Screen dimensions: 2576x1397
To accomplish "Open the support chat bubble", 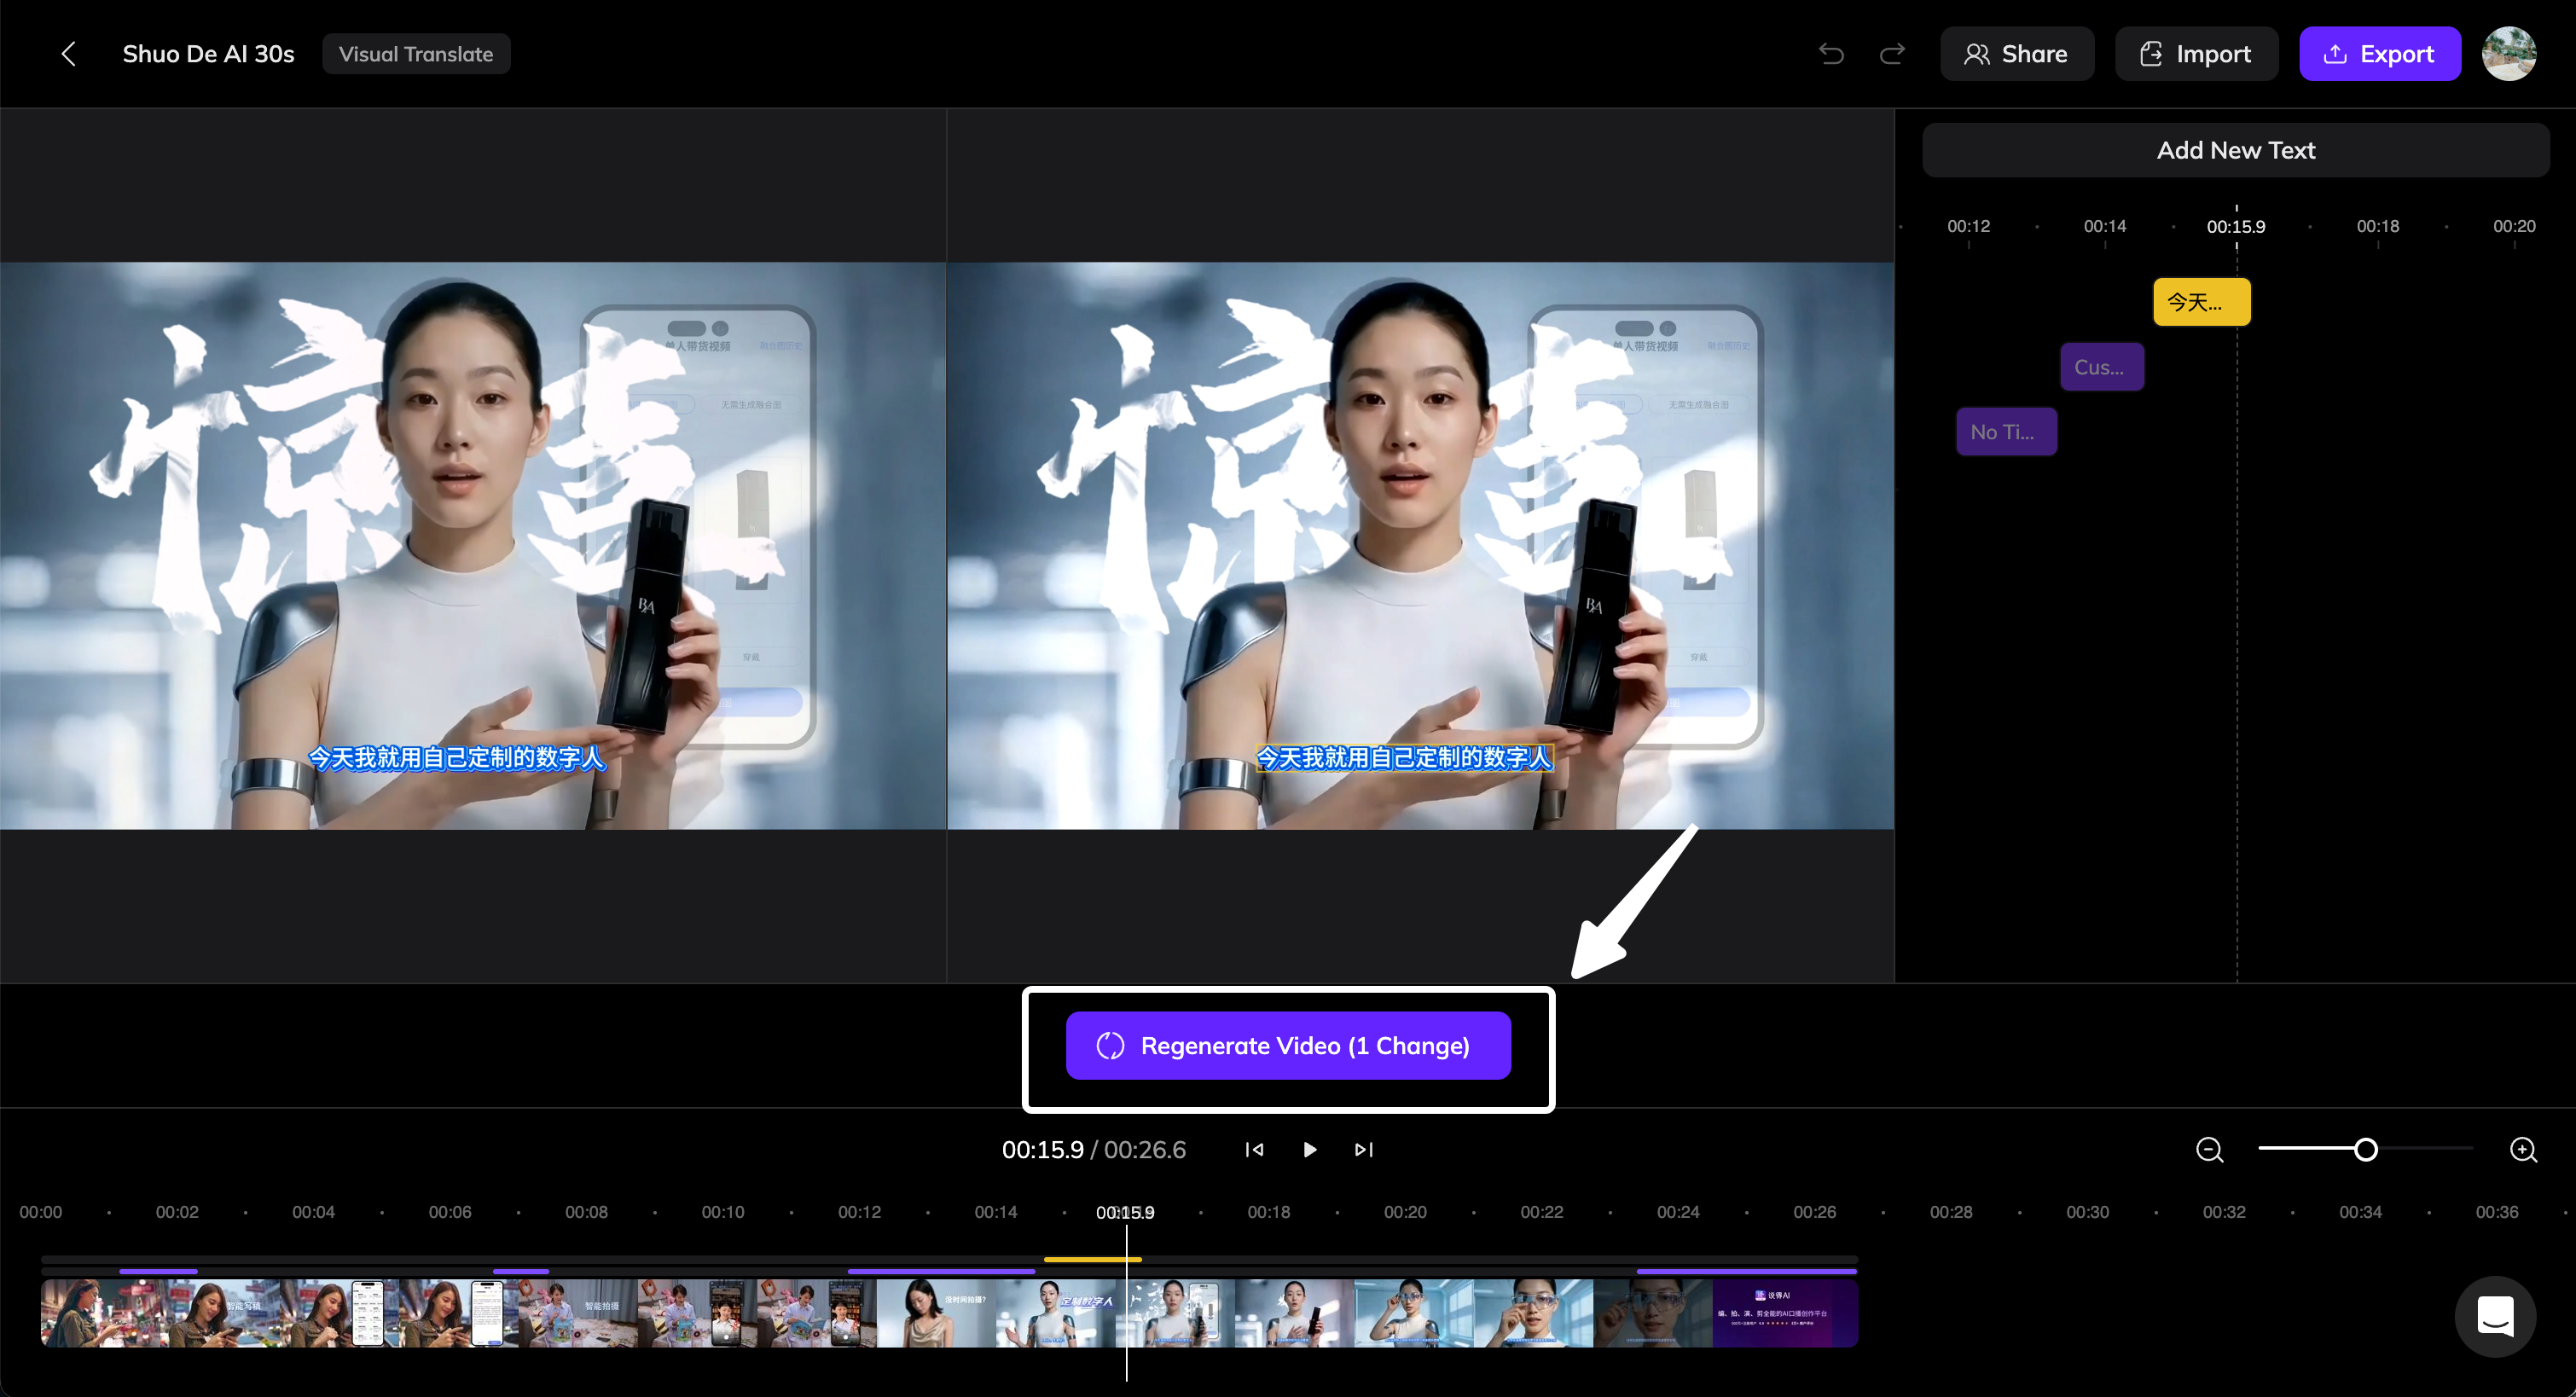I will (2495, 1317).
